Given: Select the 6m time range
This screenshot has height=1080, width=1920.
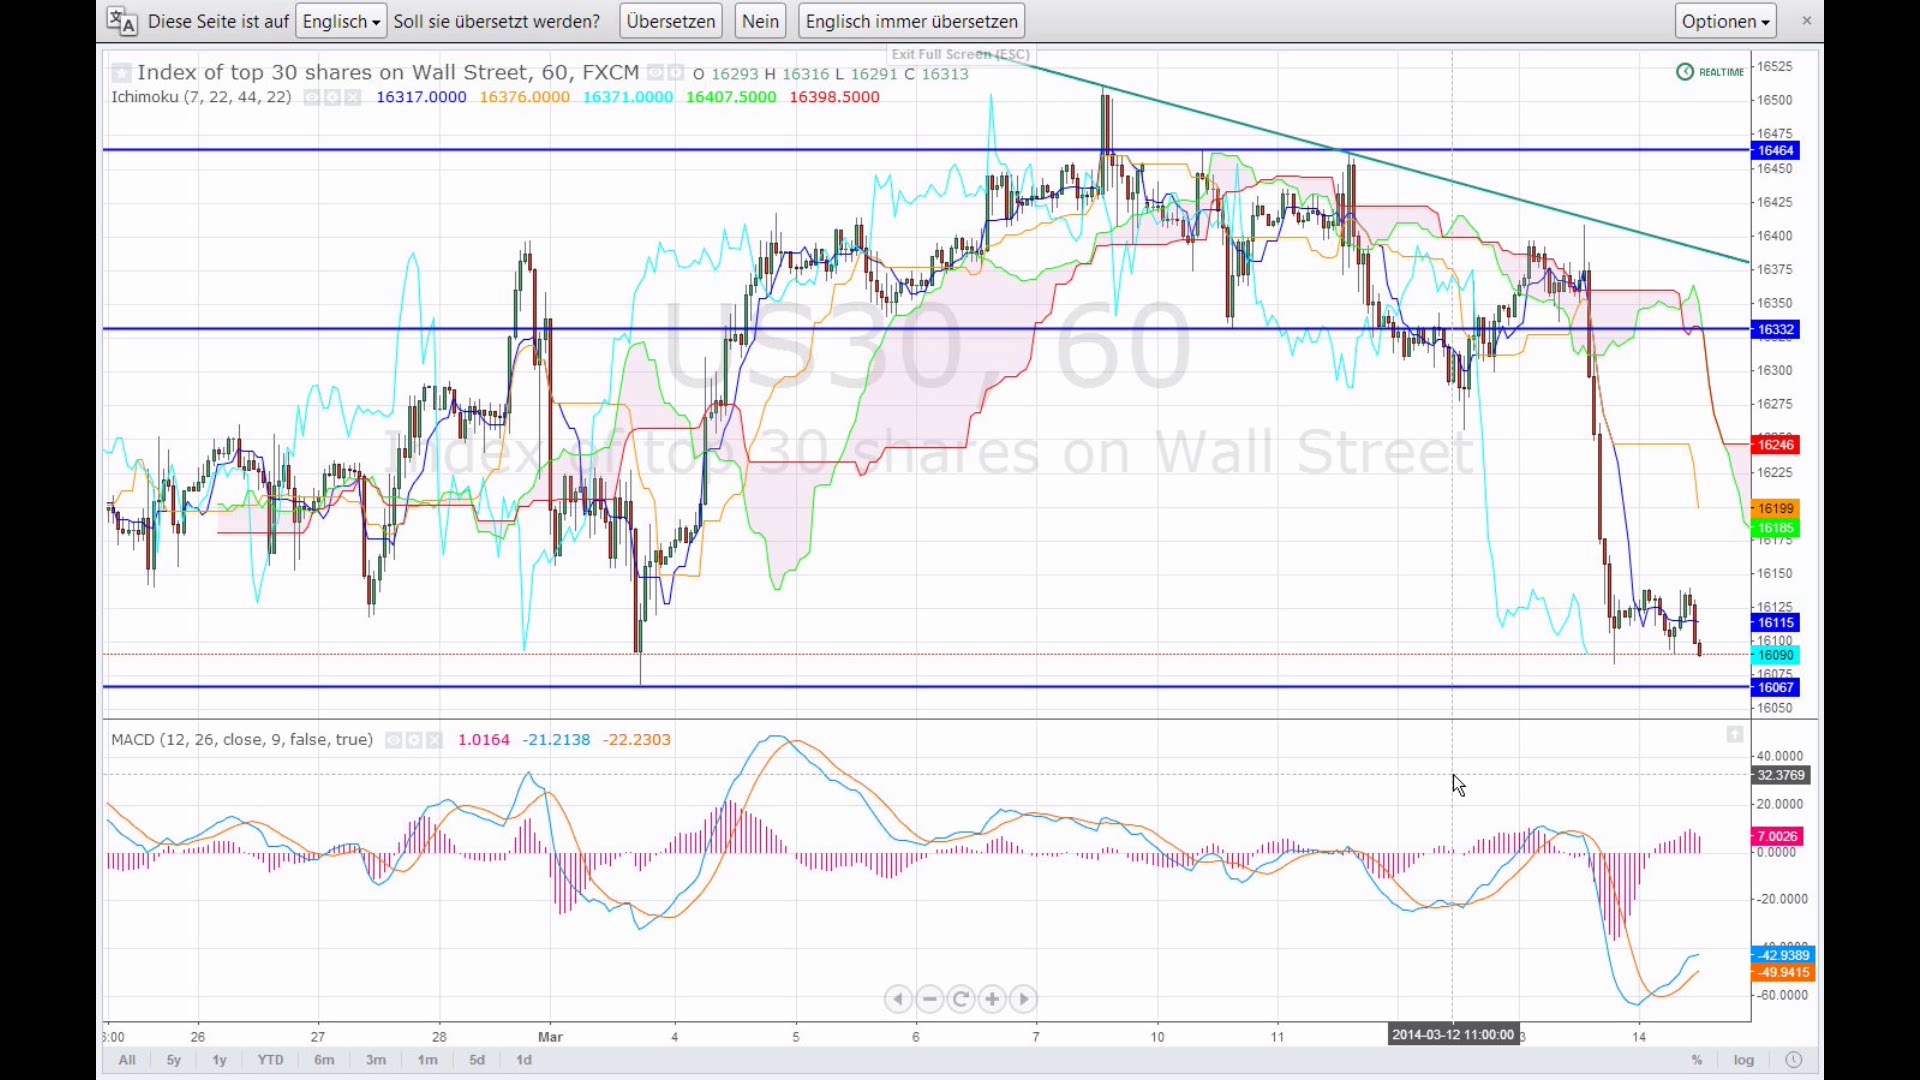Looking at the screenshot, I should (x=324, y=1060).
